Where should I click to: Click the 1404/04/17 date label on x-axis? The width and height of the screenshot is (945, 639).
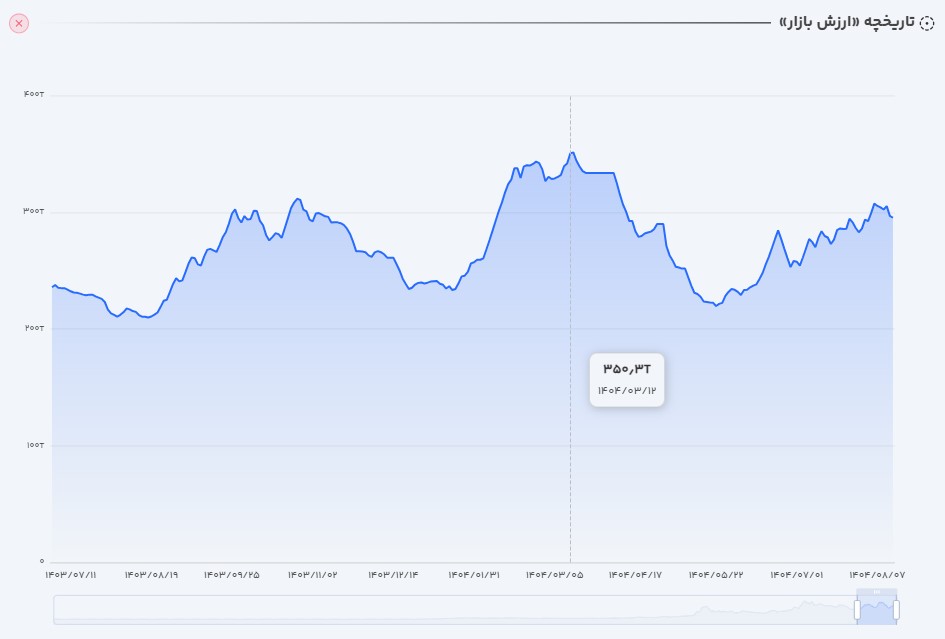635,575
